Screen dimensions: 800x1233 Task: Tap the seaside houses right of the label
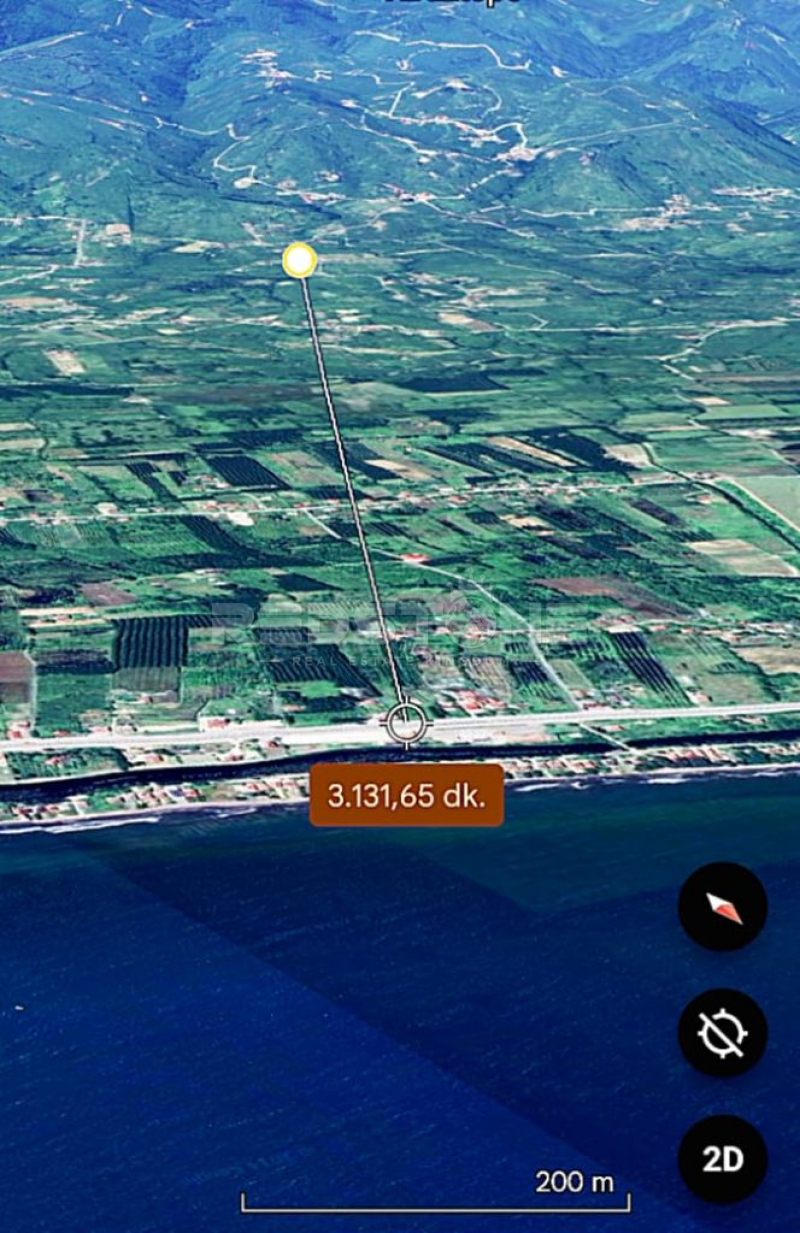click(600, 768)
